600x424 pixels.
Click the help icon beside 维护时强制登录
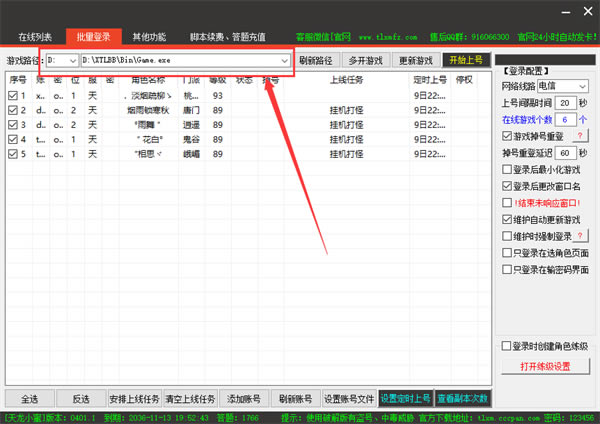pyautogui.click(x=580, y=237)
